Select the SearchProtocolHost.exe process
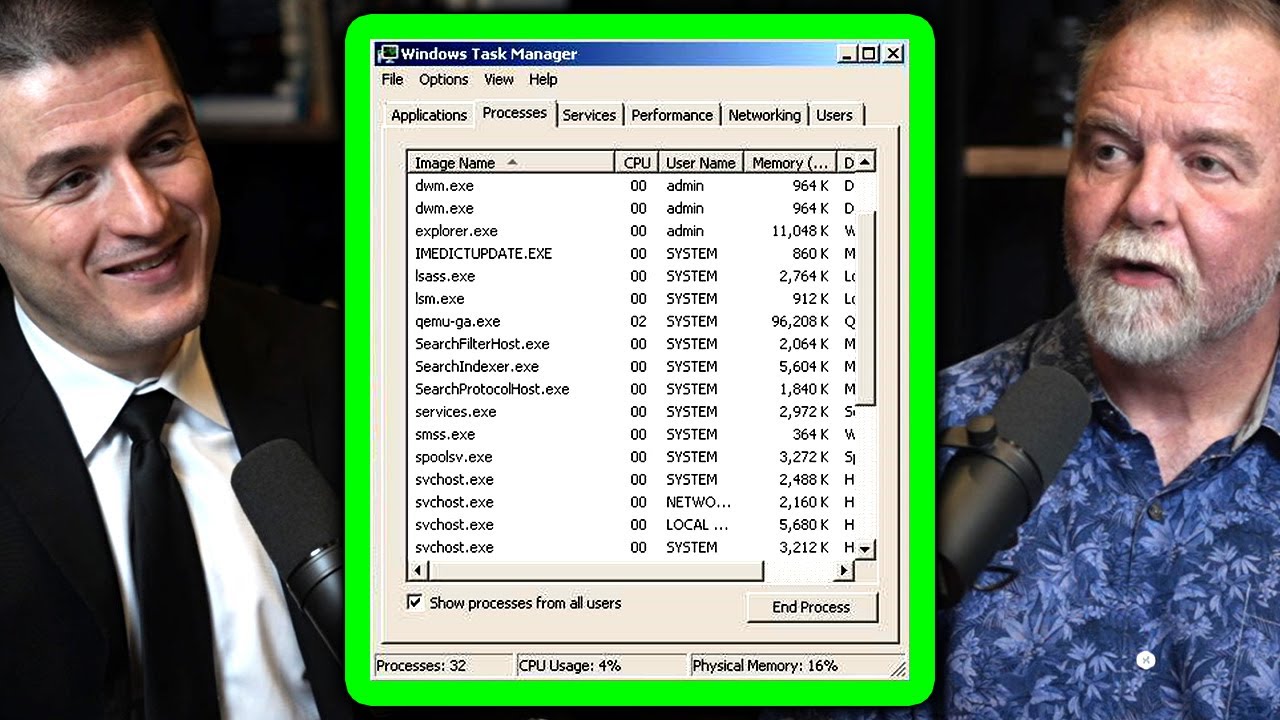The image size is (1280, 720). [632, 389]
